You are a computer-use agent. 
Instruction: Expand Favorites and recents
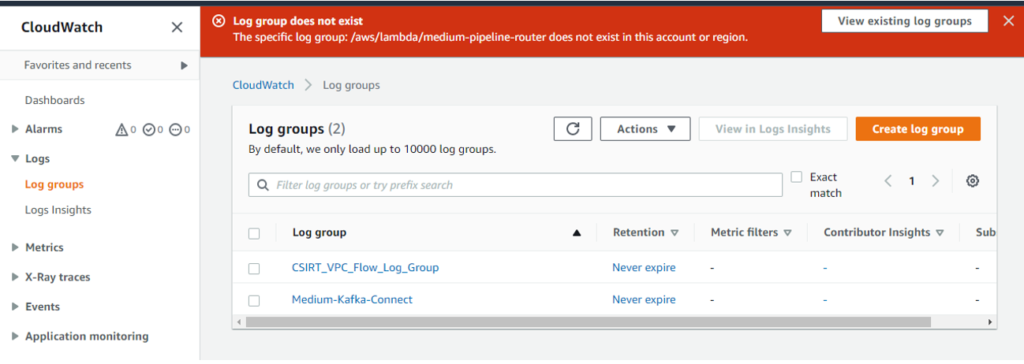pyautogui.click(x=184, y=65)
